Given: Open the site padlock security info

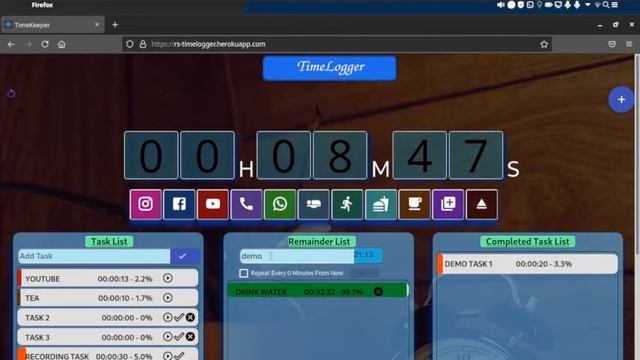Looking at the screenshot, I should [x=143, y=44].
